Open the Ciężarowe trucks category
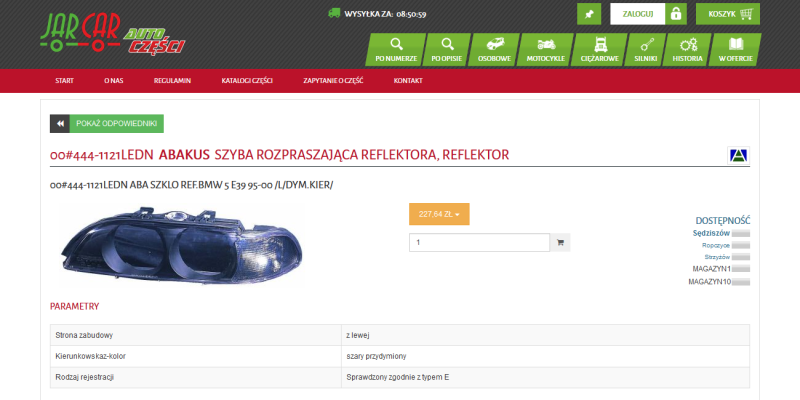 click(600, 50)
